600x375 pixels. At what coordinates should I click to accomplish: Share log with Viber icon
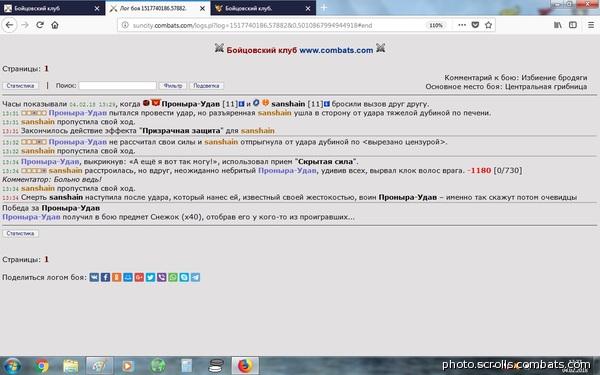click(x=161, y=277)
